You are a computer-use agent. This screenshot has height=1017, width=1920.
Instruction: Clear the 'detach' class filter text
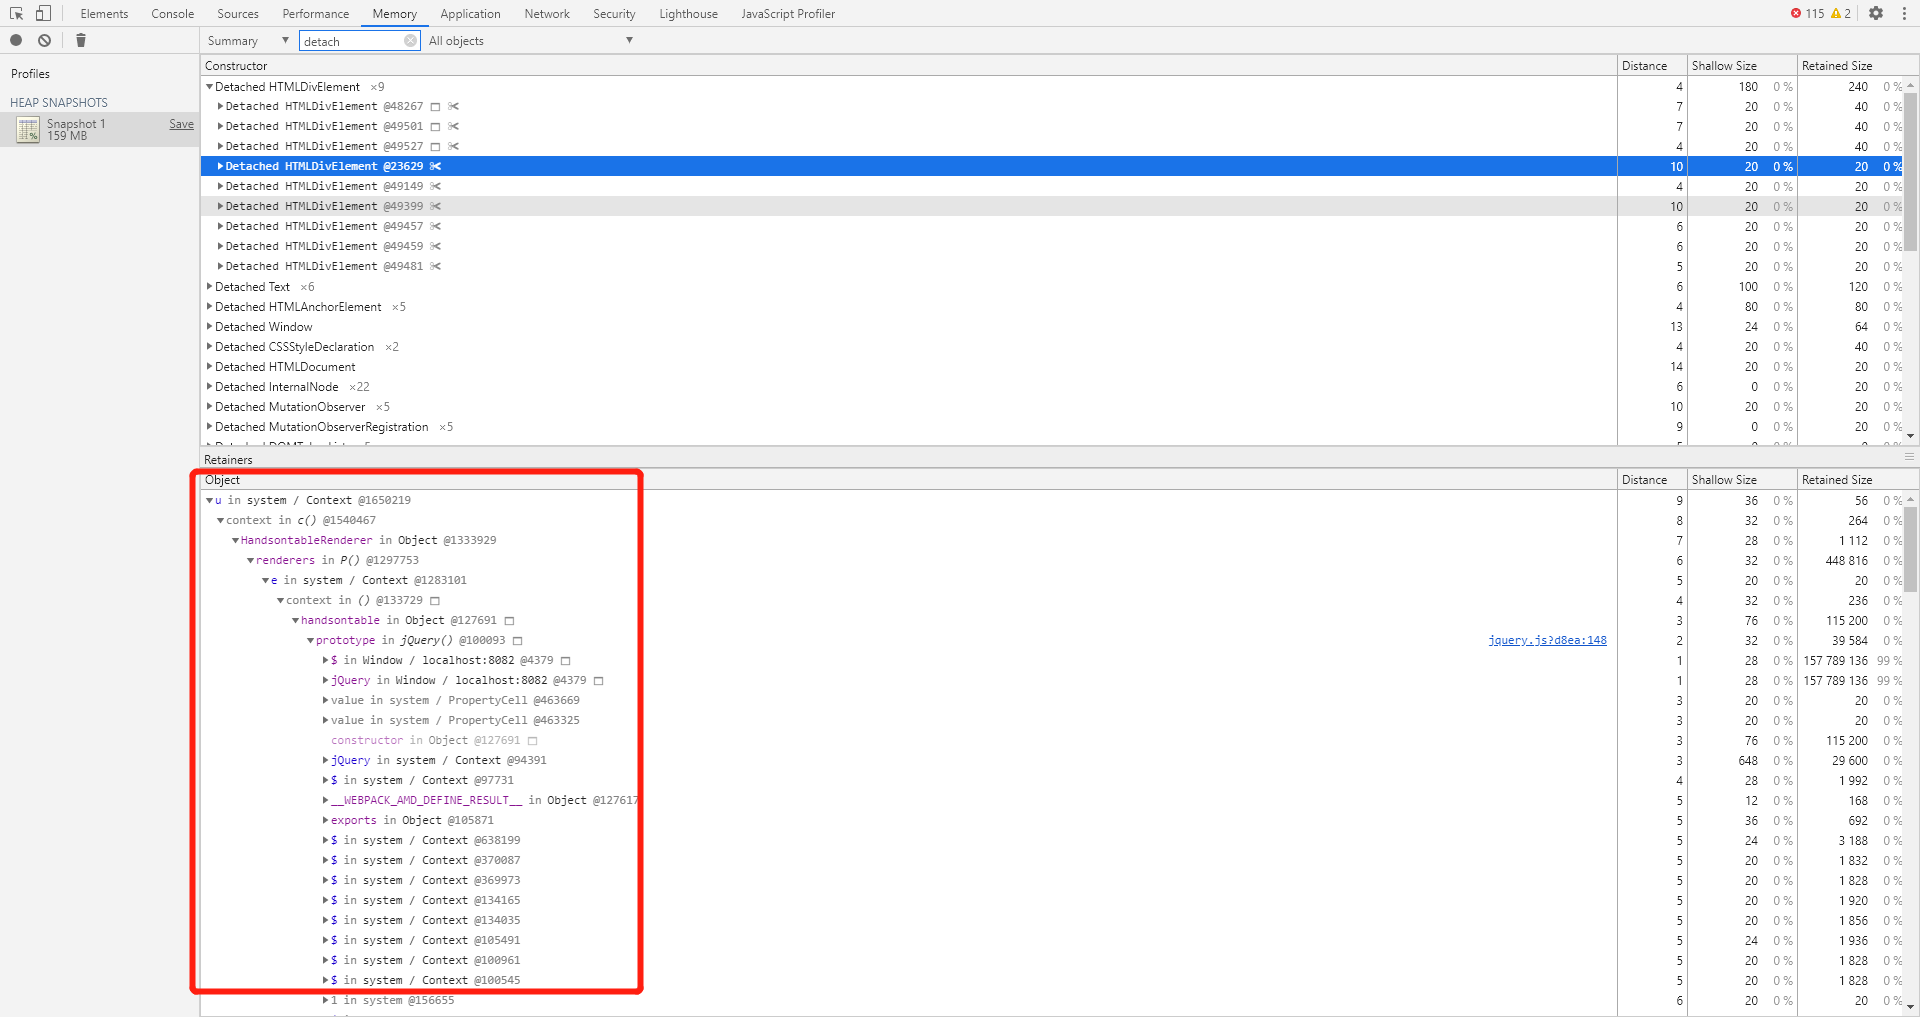coord(410,41)
